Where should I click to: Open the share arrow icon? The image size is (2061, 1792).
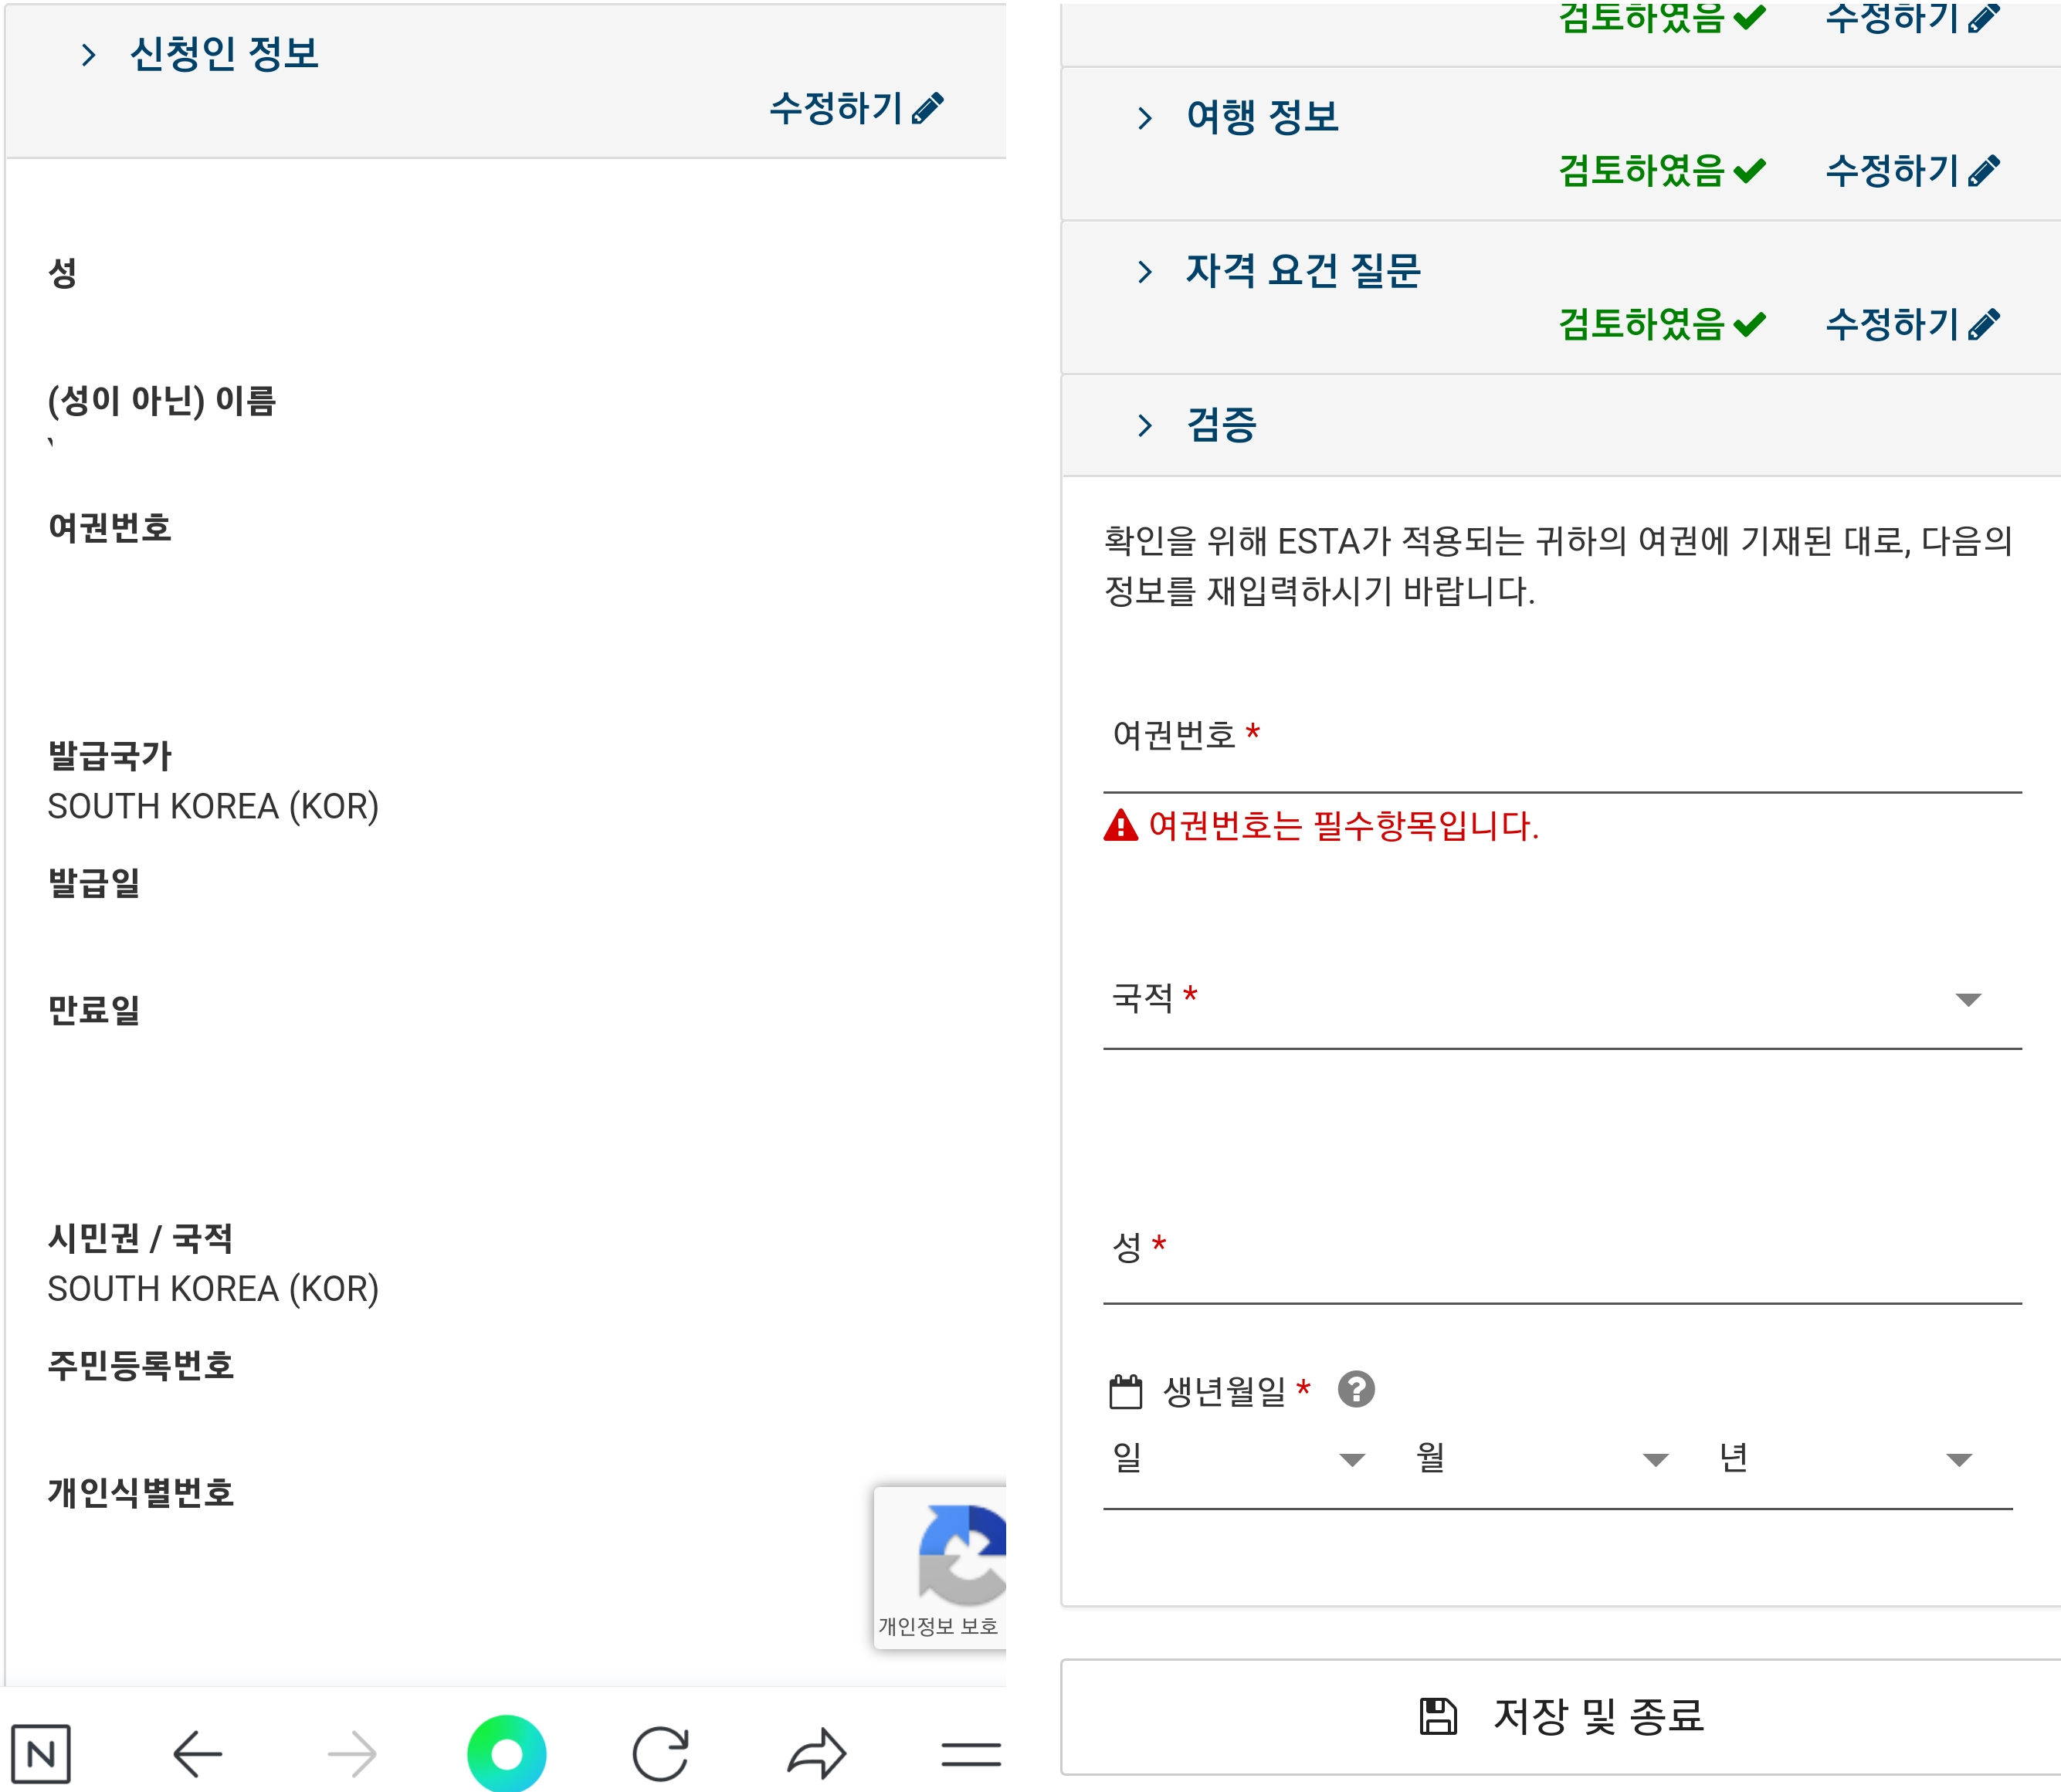point(817,1753)
